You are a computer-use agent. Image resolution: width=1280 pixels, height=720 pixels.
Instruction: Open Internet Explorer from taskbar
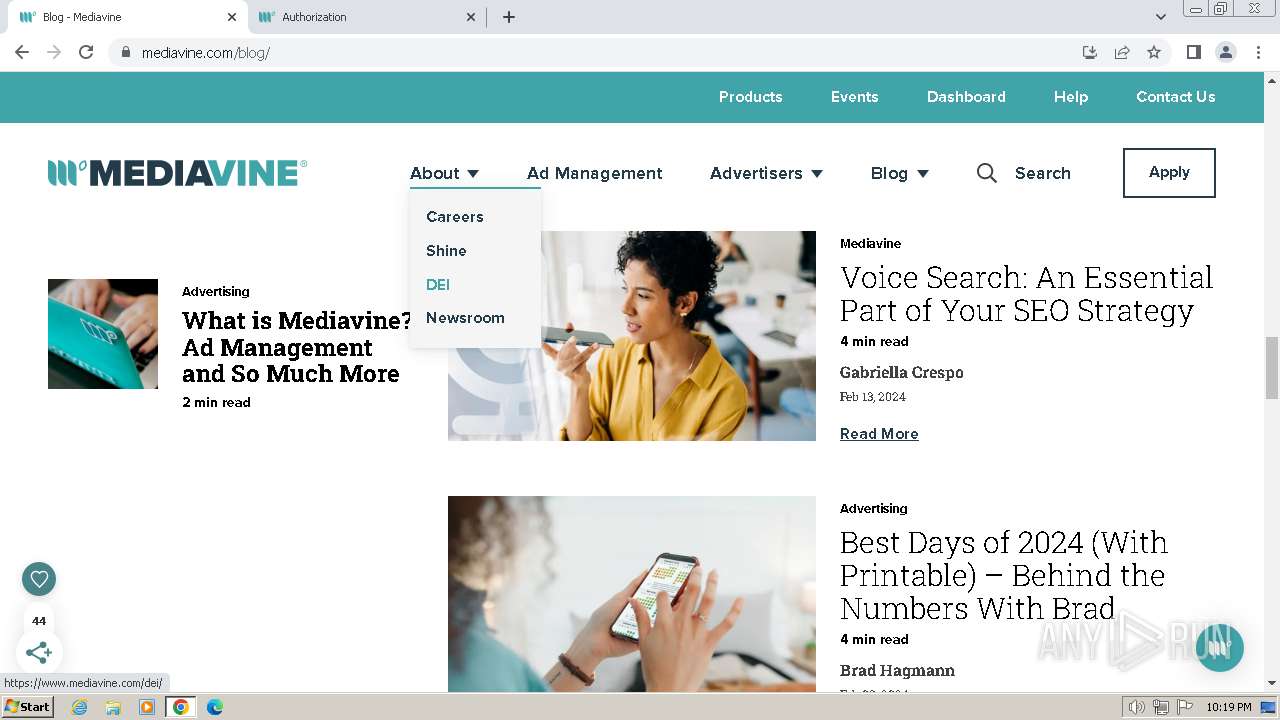[79, 707]
